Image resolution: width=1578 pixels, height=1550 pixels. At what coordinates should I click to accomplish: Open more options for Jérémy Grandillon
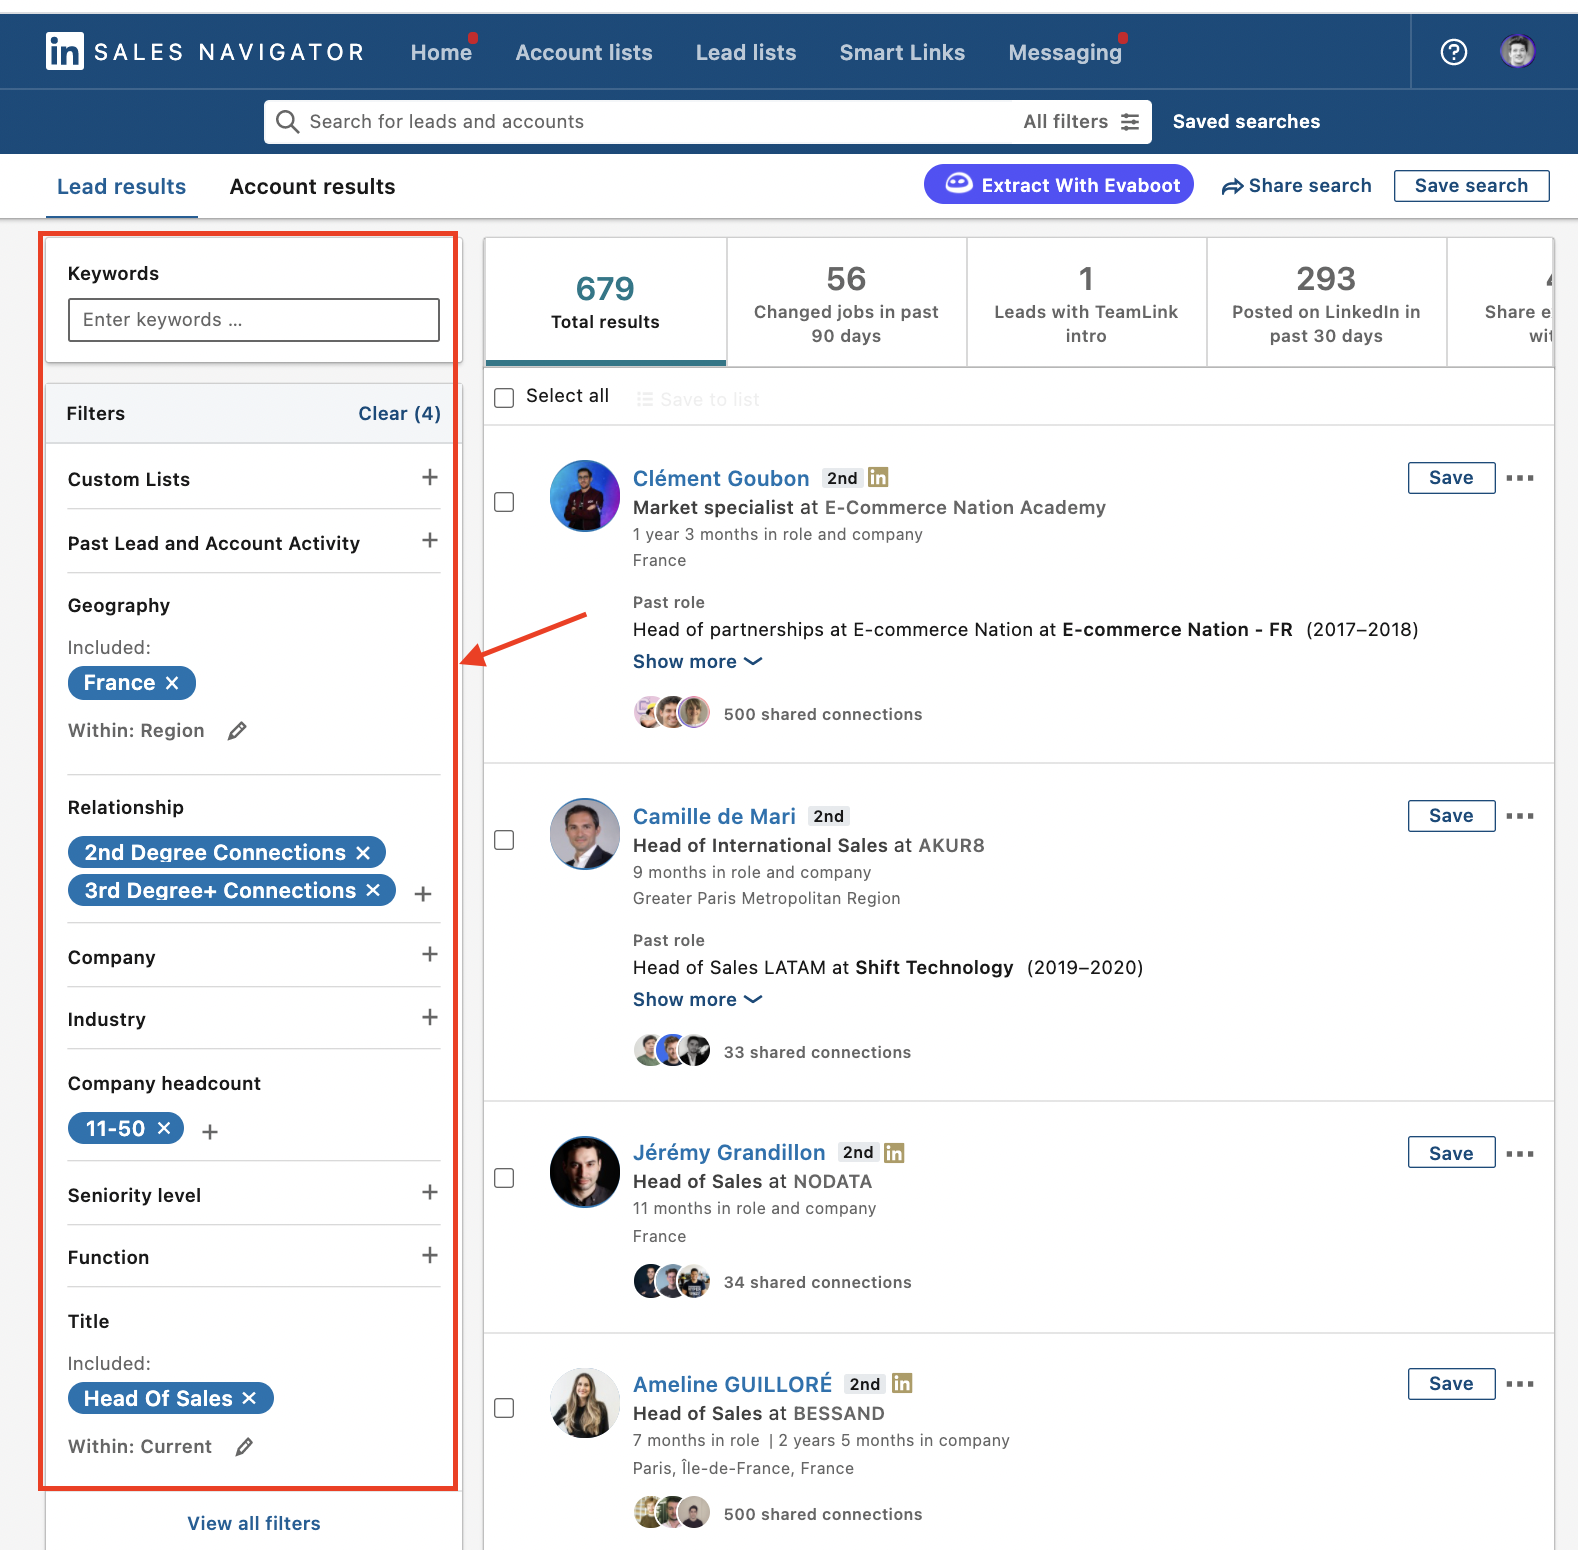pyautogui.click(x=1520, y=1154)
